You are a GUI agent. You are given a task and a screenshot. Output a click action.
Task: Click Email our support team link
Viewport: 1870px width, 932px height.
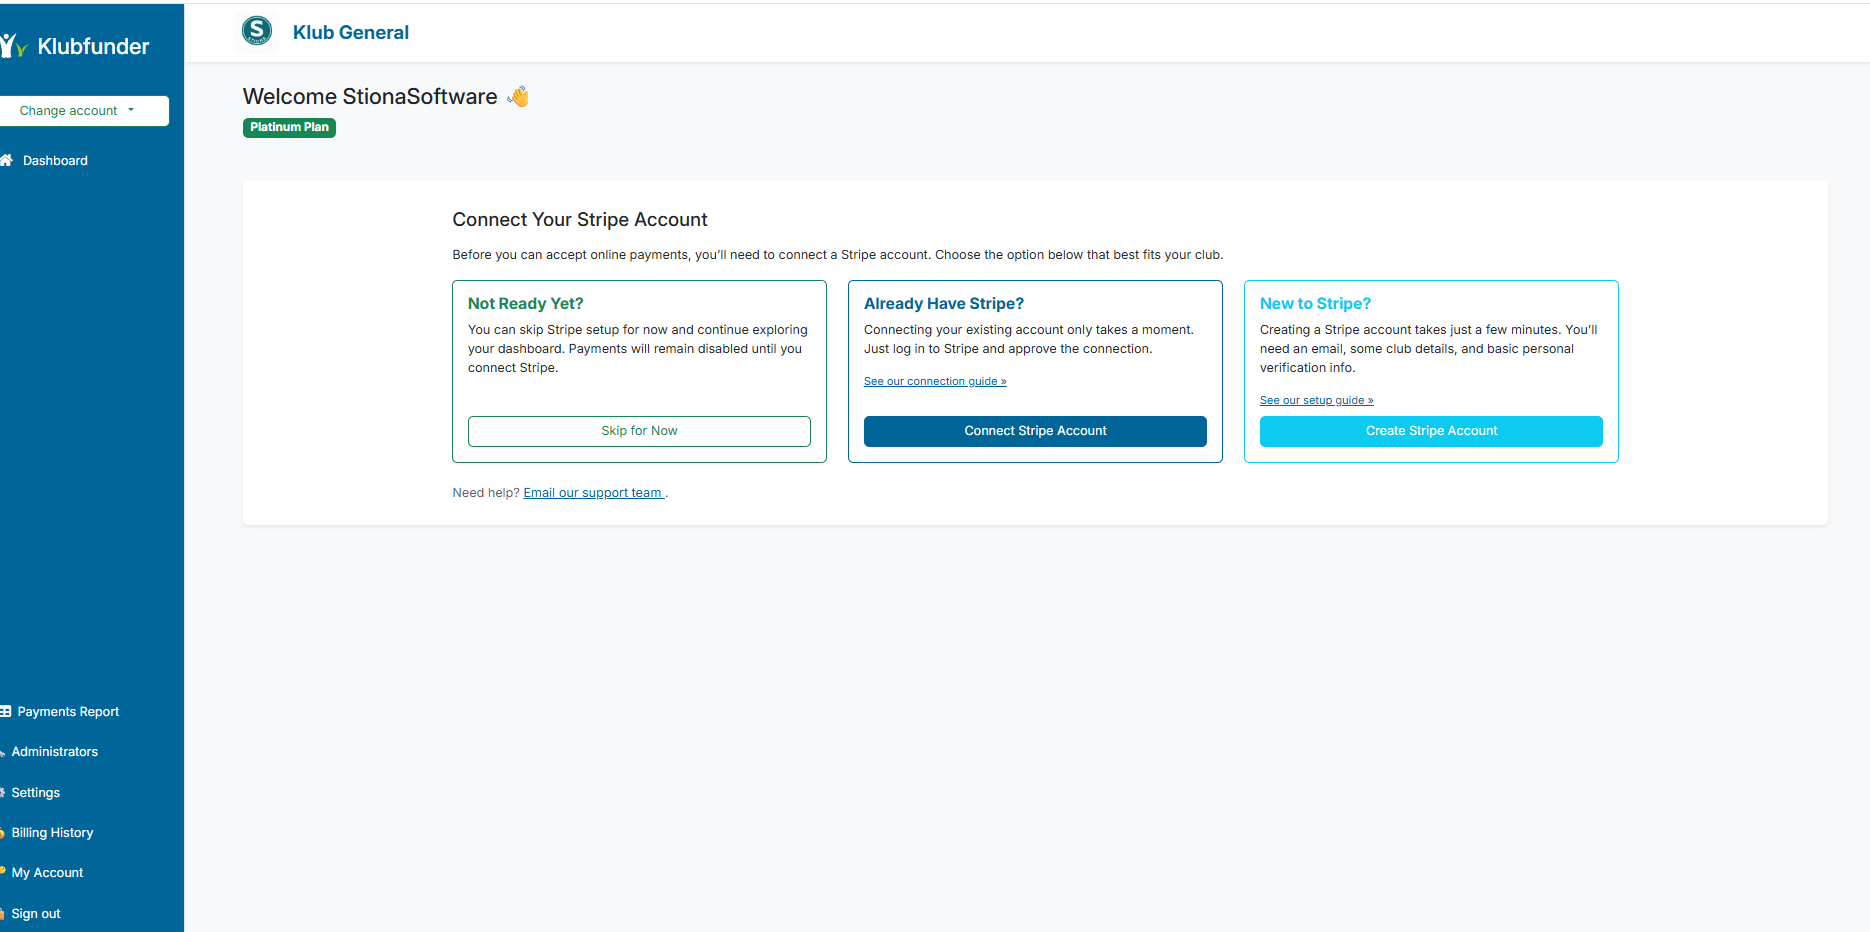594,492
